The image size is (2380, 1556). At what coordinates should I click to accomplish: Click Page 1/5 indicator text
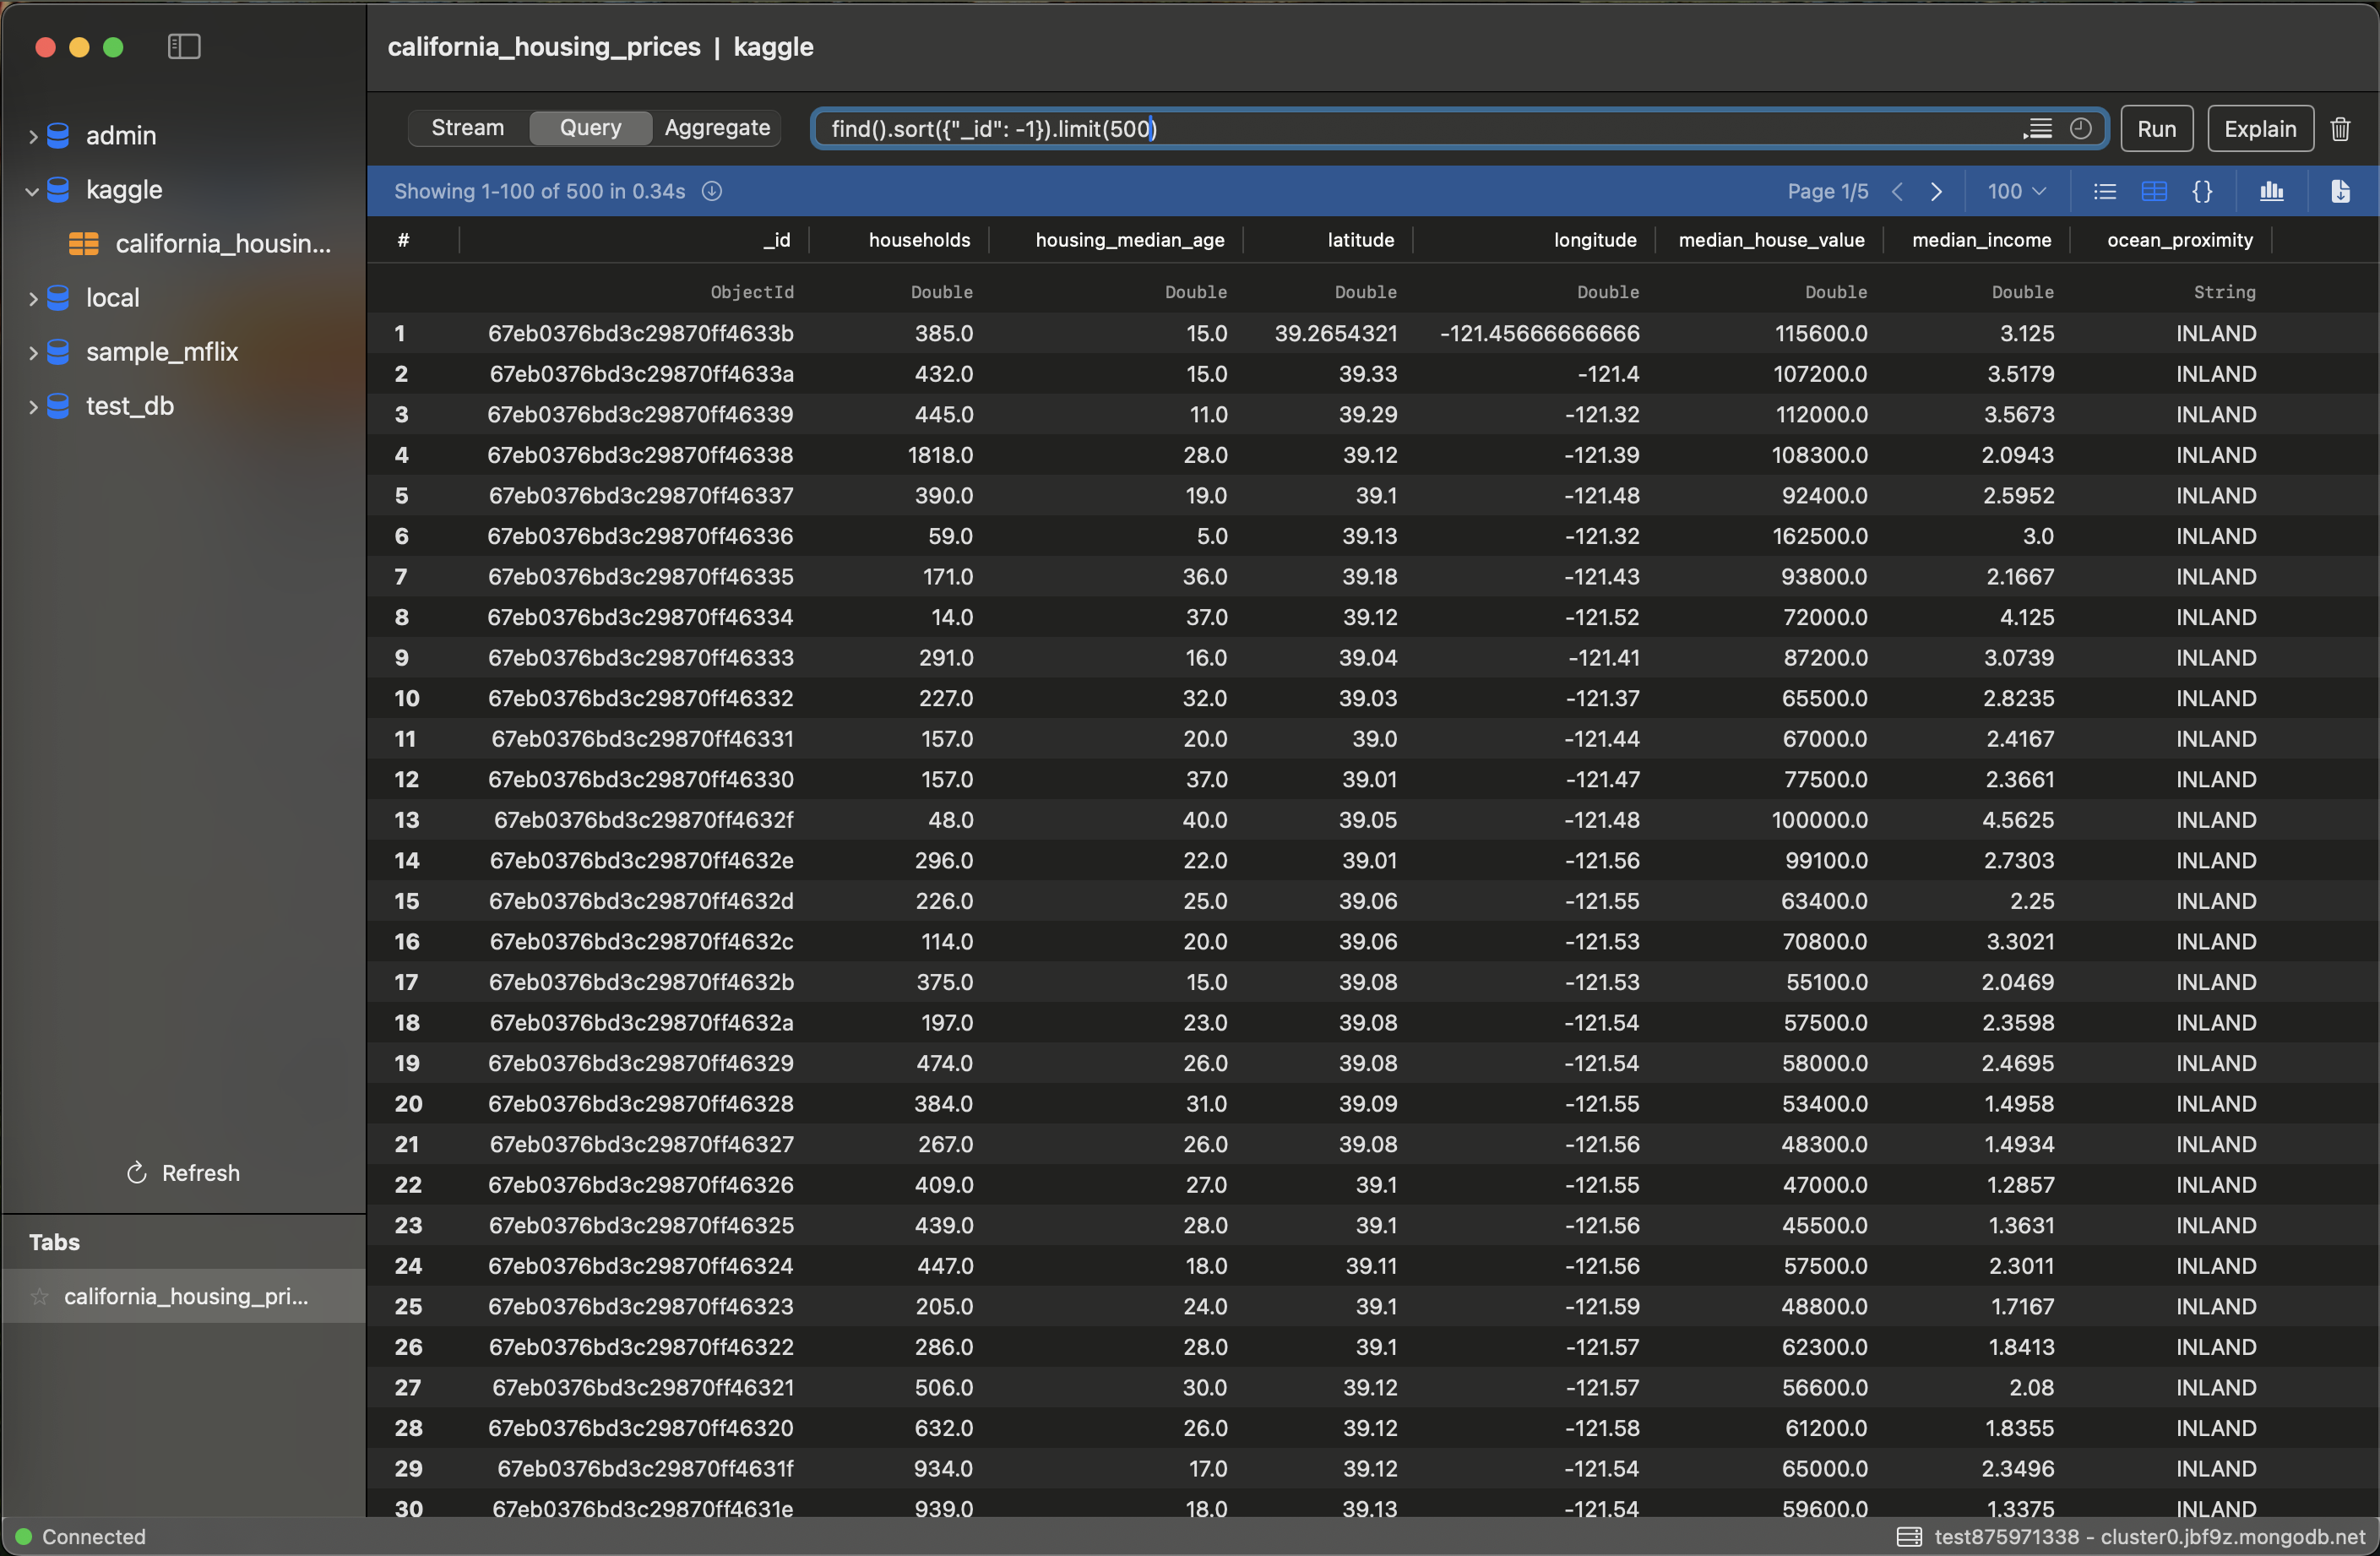1827,191
